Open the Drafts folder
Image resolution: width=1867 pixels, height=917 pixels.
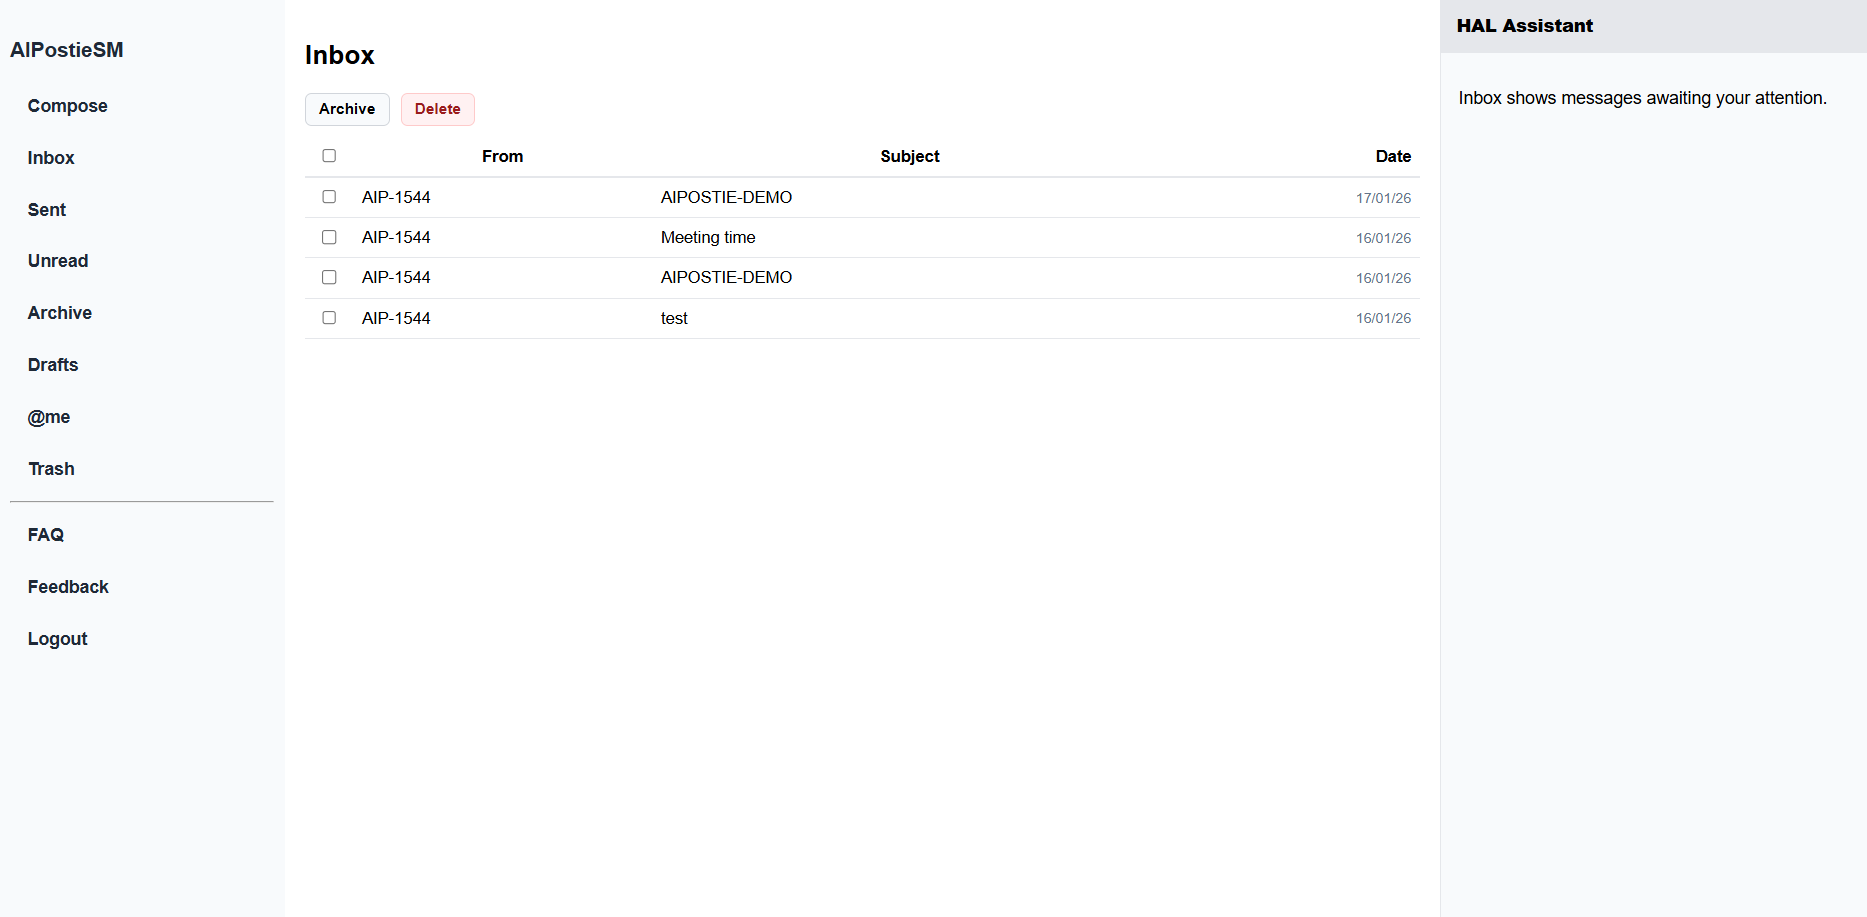53,365
